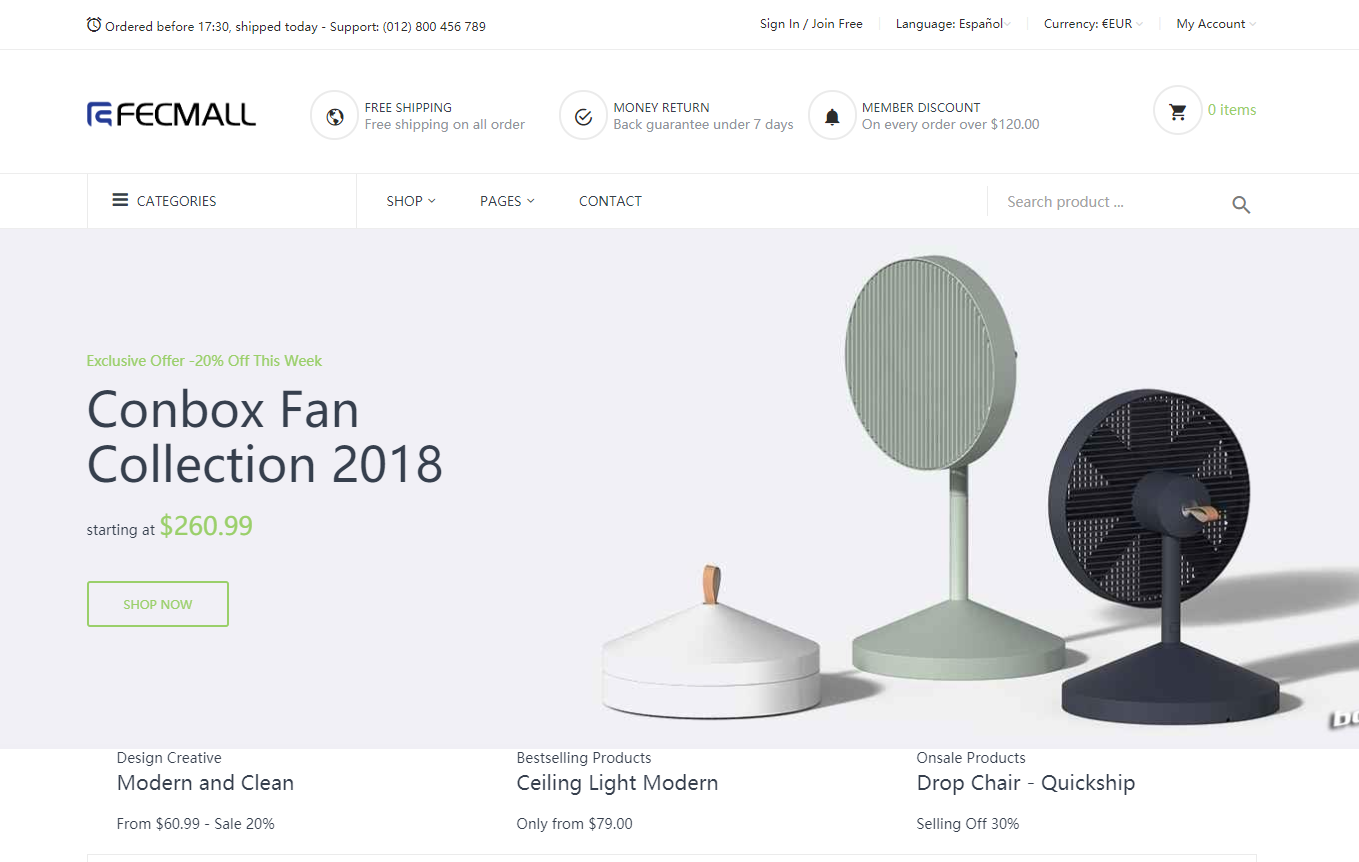The width and height of the screenshot is (1359, 862).
Task: Open the Language: Español dropdown
Action: tap(953, 24)
